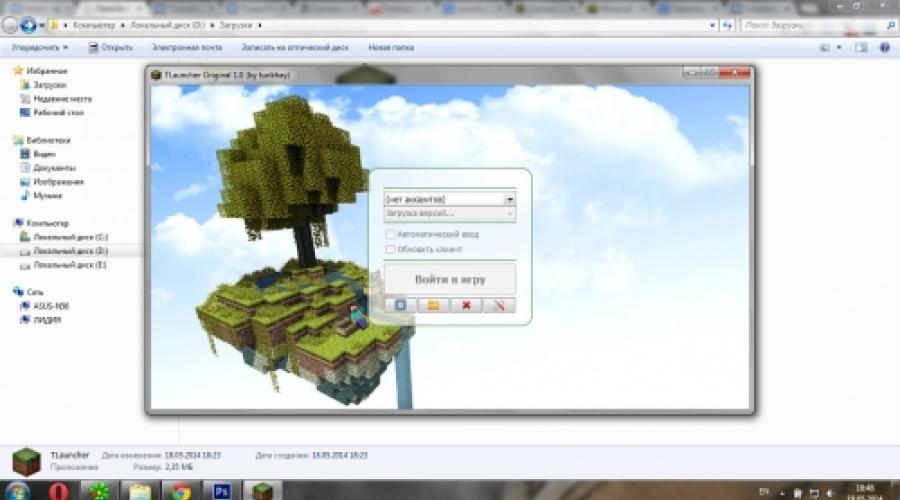The image size is (900, 500).
Task: Refresh the Explorer folder view
Action: (x=727, y=25)
